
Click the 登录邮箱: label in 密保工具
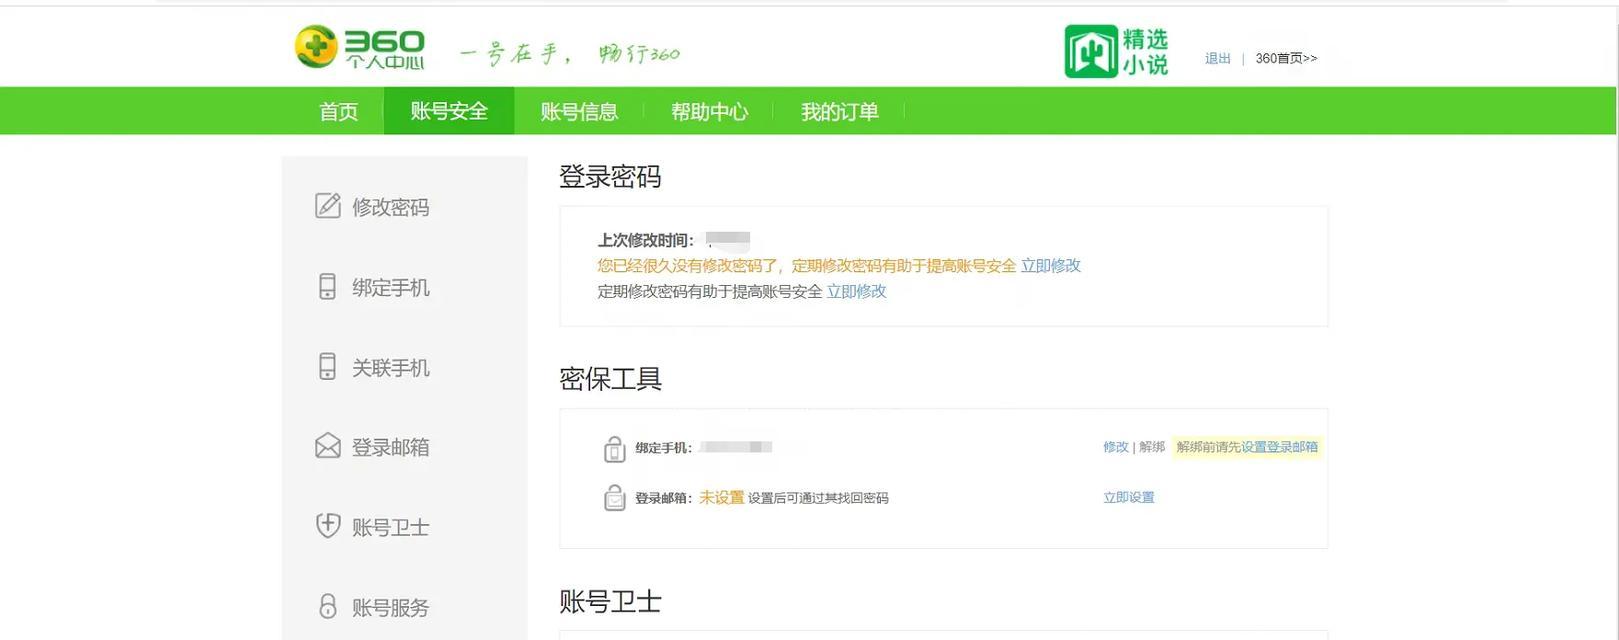point(664,498)
